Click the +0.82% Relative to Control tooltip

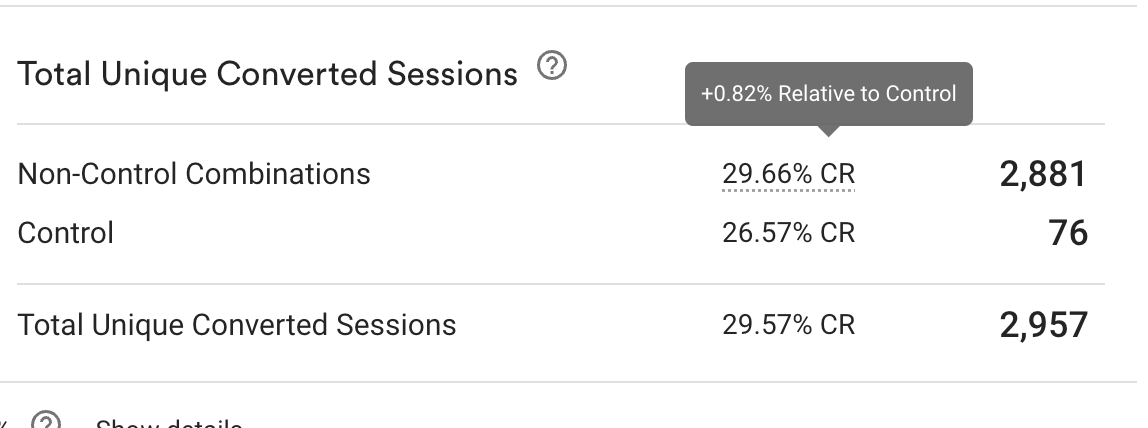[829, 94]
